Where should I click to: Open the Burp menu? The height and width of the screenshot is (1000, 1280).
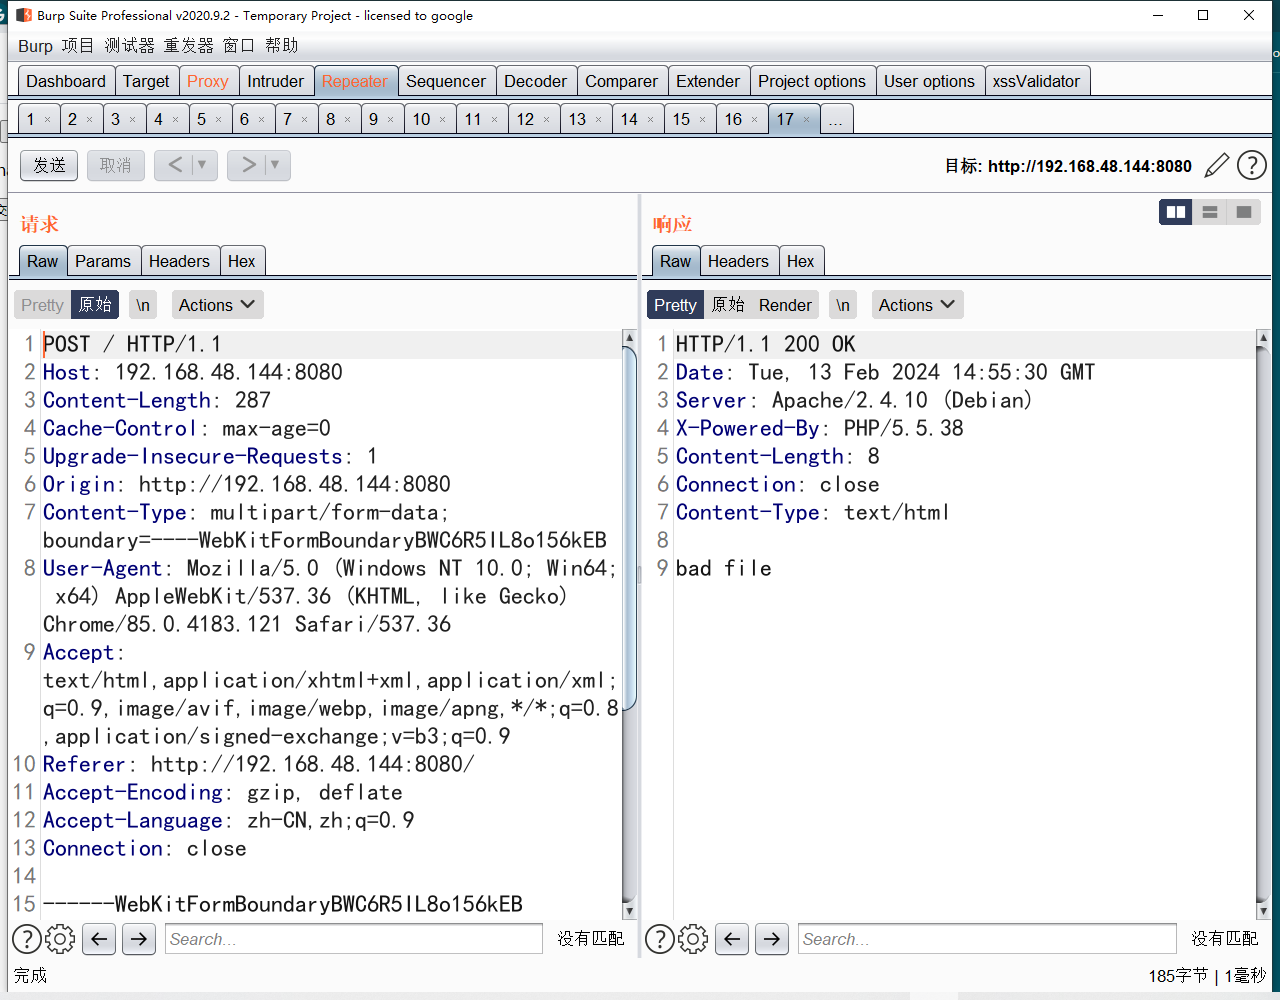click(x=35, y=46)
